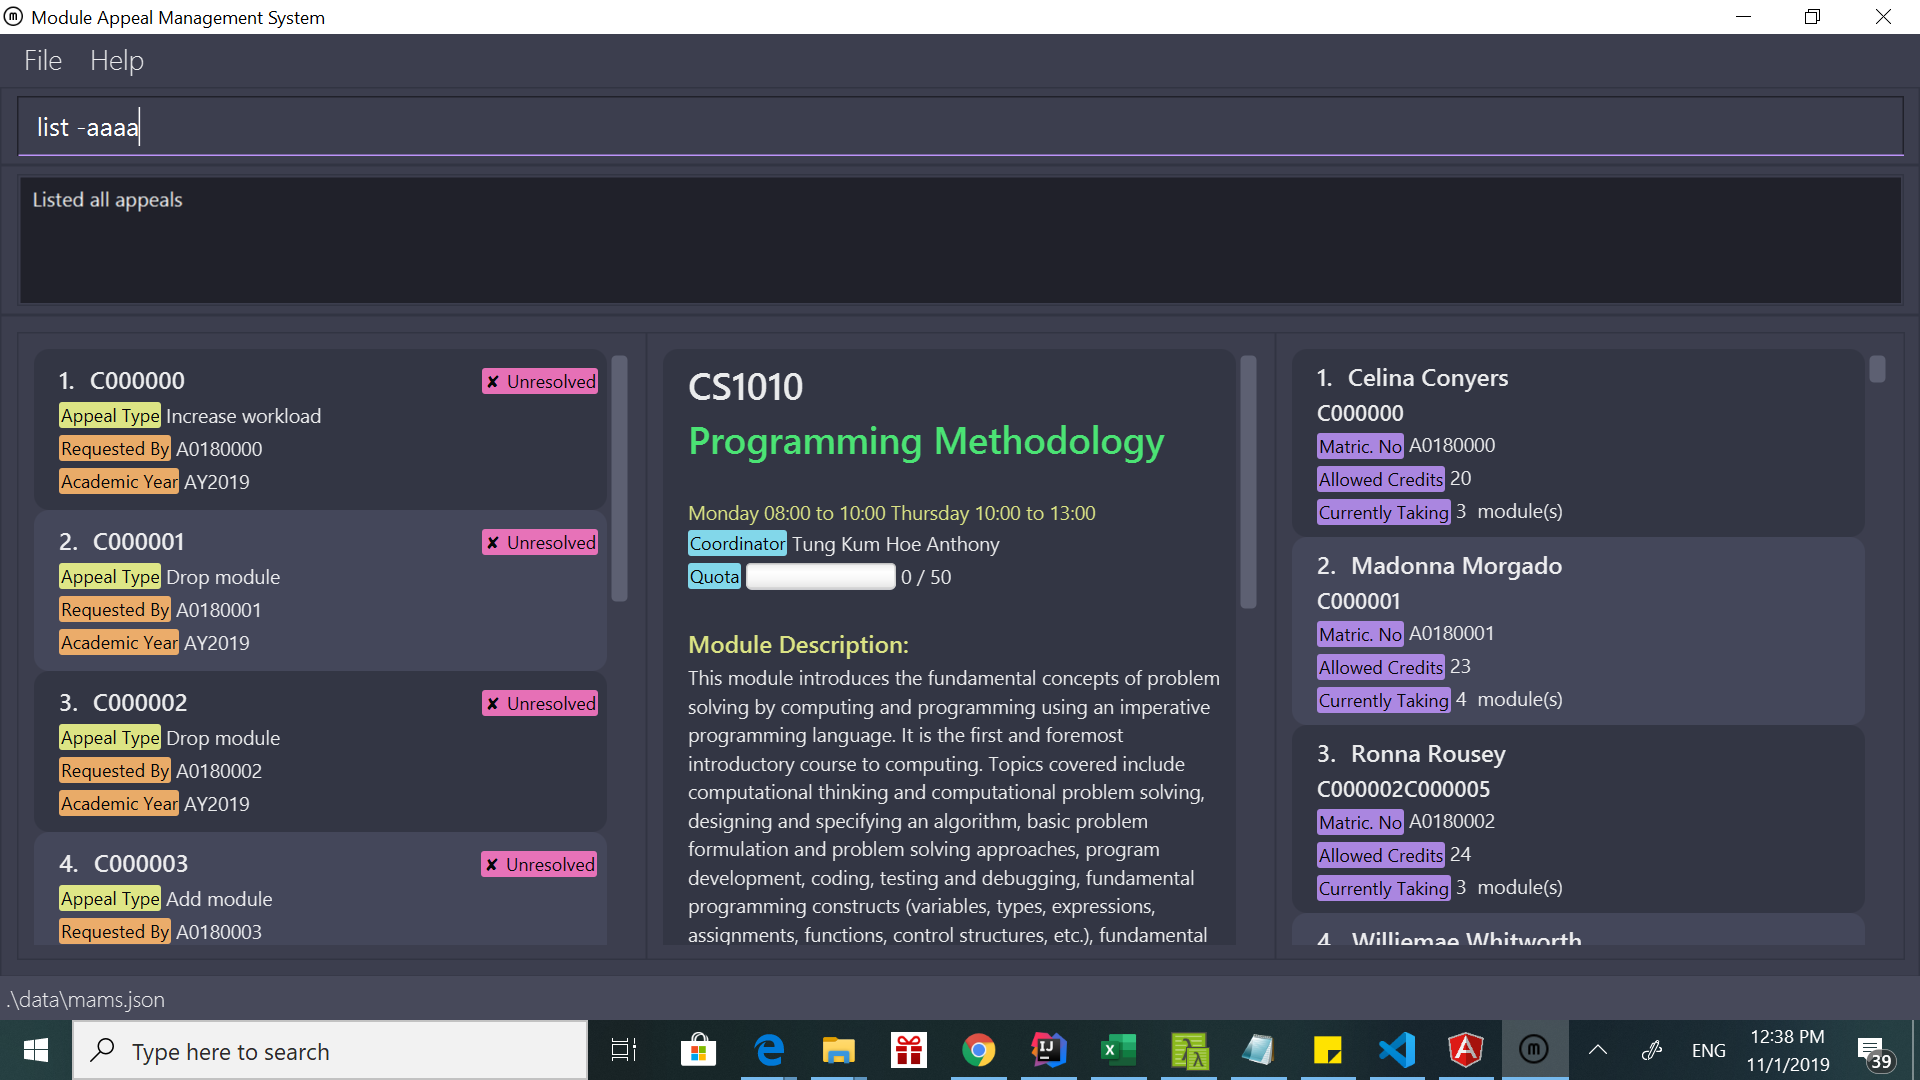
Task: Launch Microsoft Store from taskbar
Action: pyautogui.click(x=698, y=1050)
